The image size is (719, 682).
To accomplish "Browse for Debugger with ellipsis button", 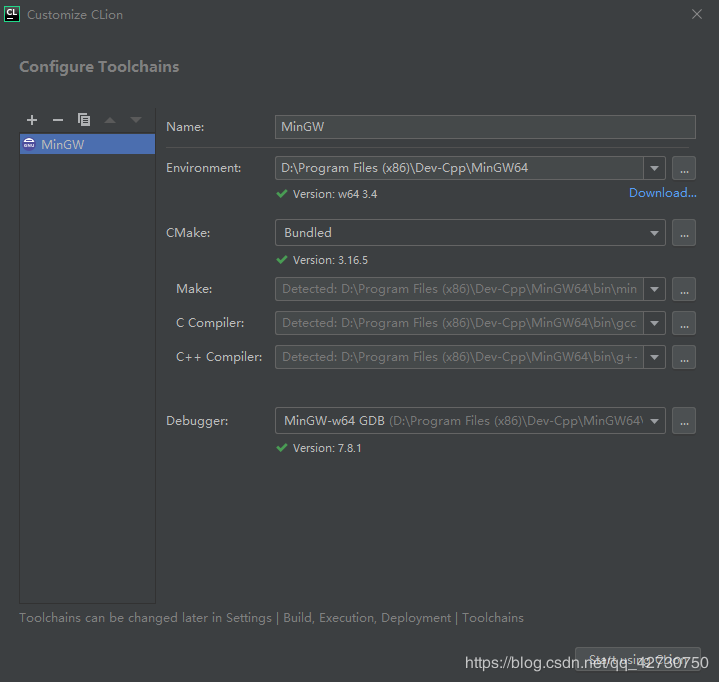I will coord(684,421).
